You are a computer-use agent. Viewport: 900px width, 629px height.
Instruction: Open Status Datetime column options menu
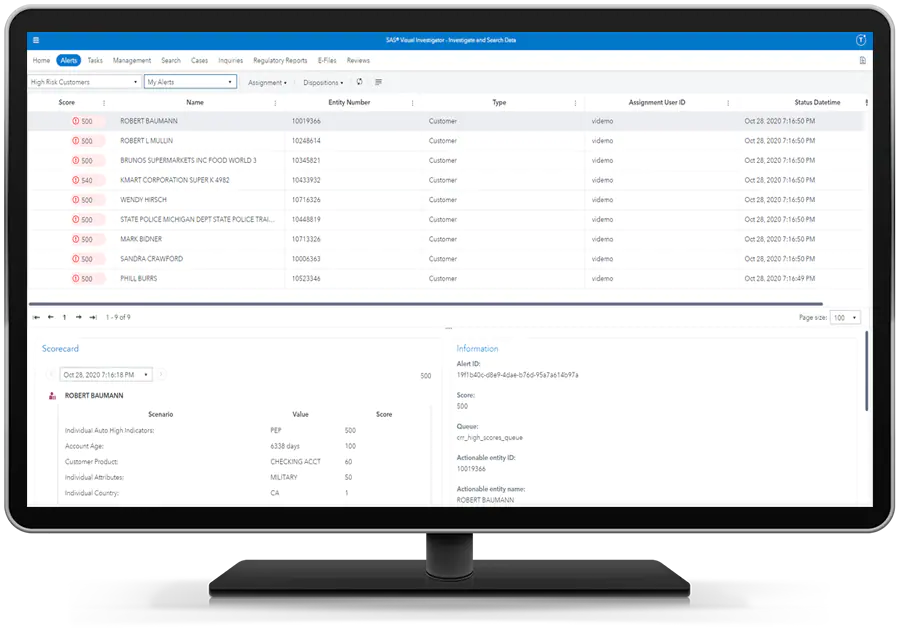pos(866,103)
